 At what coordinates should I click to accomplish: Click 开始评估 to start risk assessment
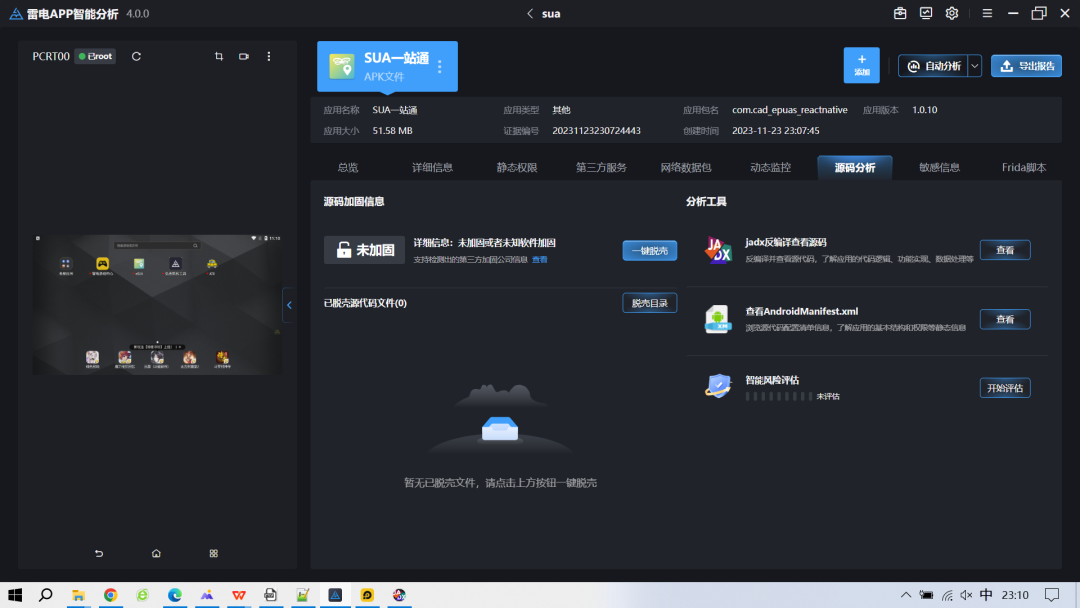coord(1005,388)
